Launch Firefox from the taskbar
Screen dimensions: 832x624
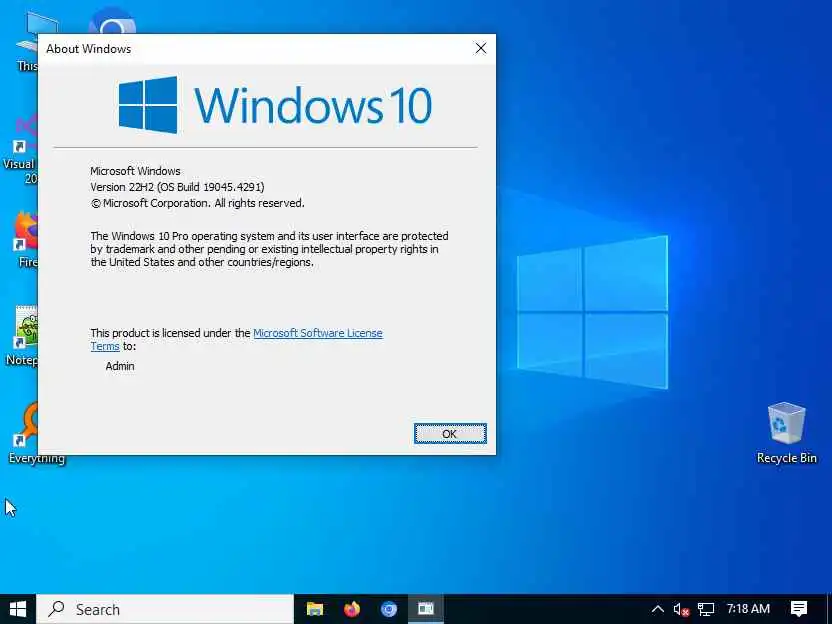352,609
